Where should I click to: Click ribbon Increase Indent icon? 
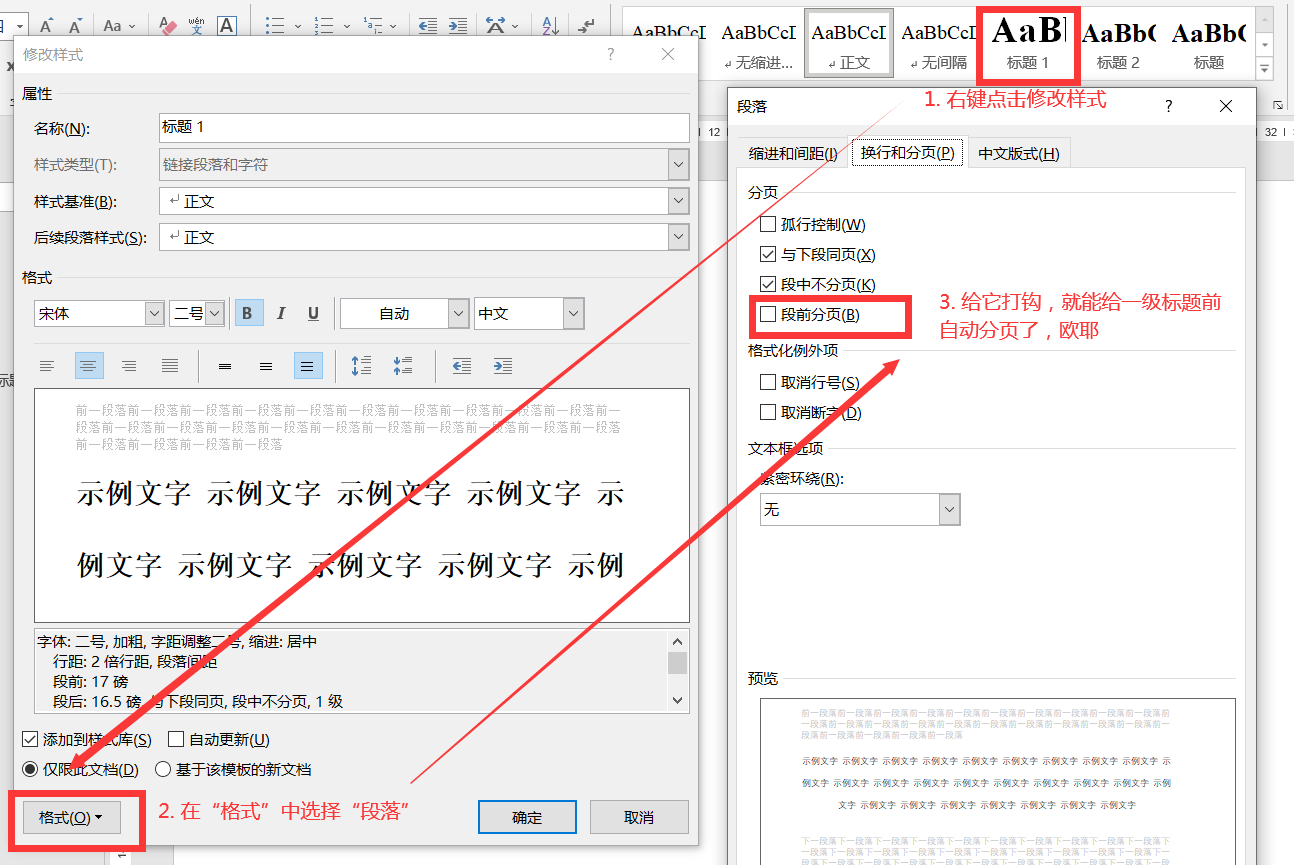[457, 24]
